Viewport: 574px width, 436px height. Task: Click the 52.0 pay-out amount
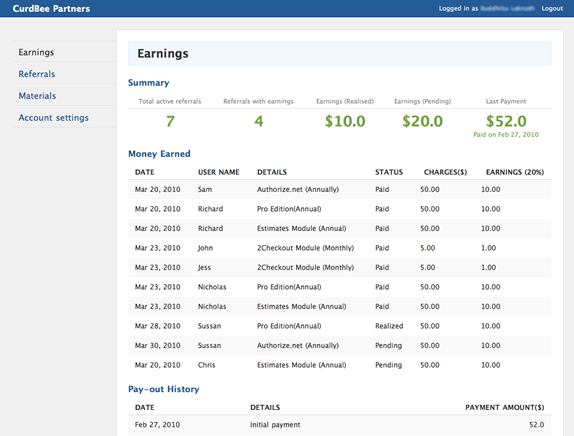point(537,425)
